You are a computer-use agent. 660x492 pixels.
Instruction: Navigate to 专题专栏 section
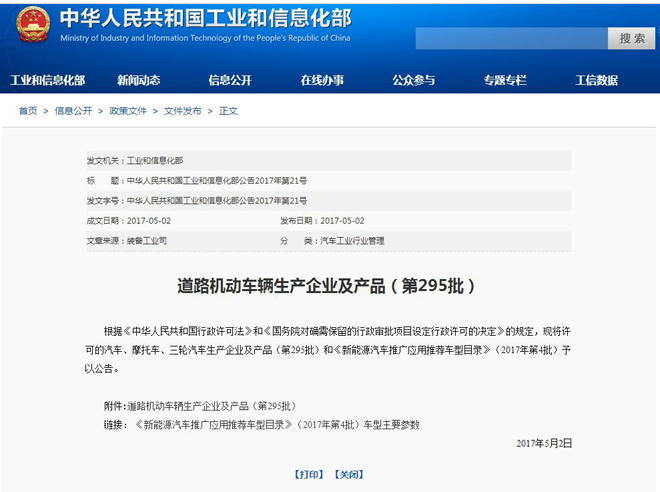505,81
